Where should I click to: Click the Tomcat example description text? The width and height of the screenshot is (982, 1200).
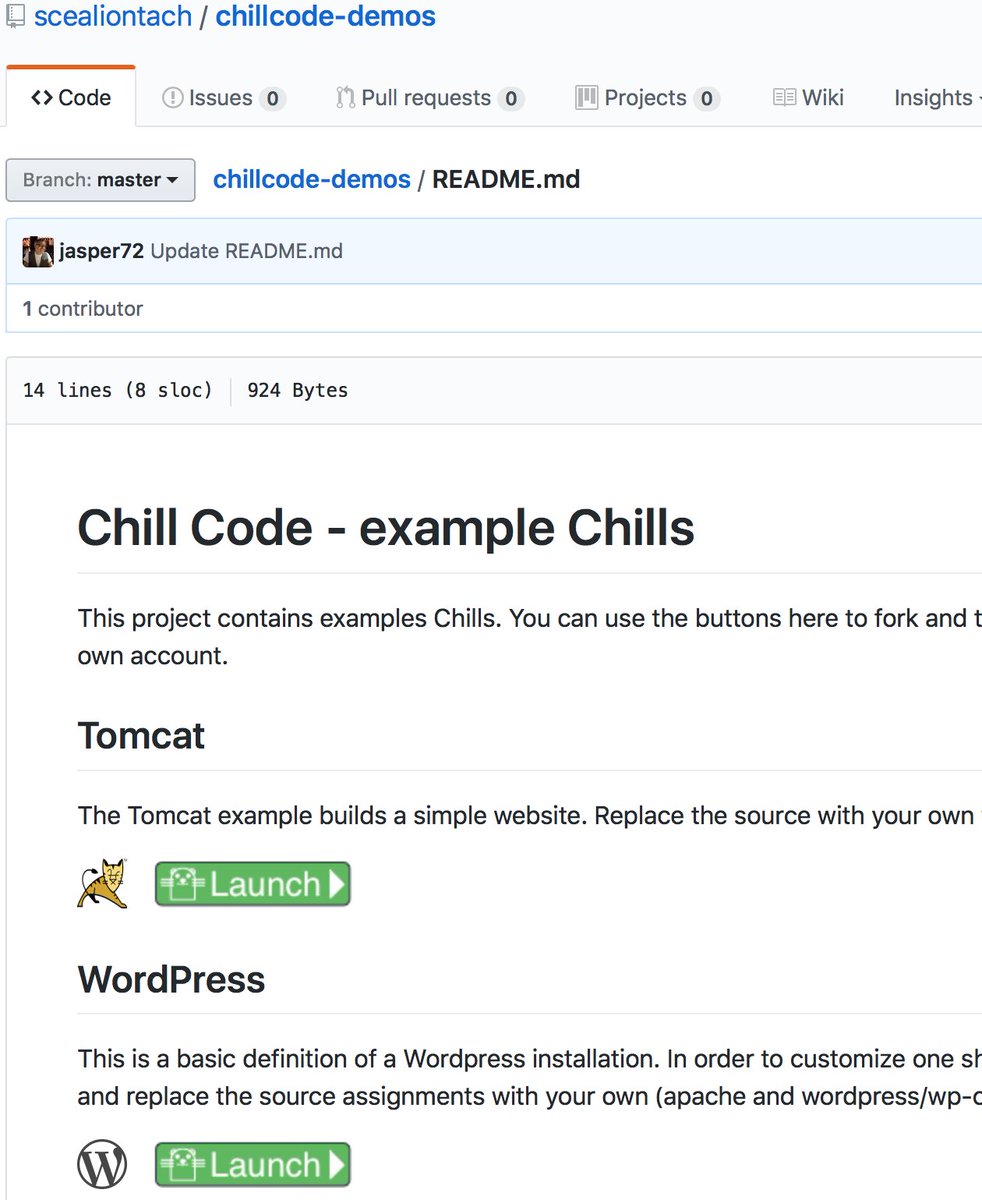pyautogui.click(x=530, y=816)
